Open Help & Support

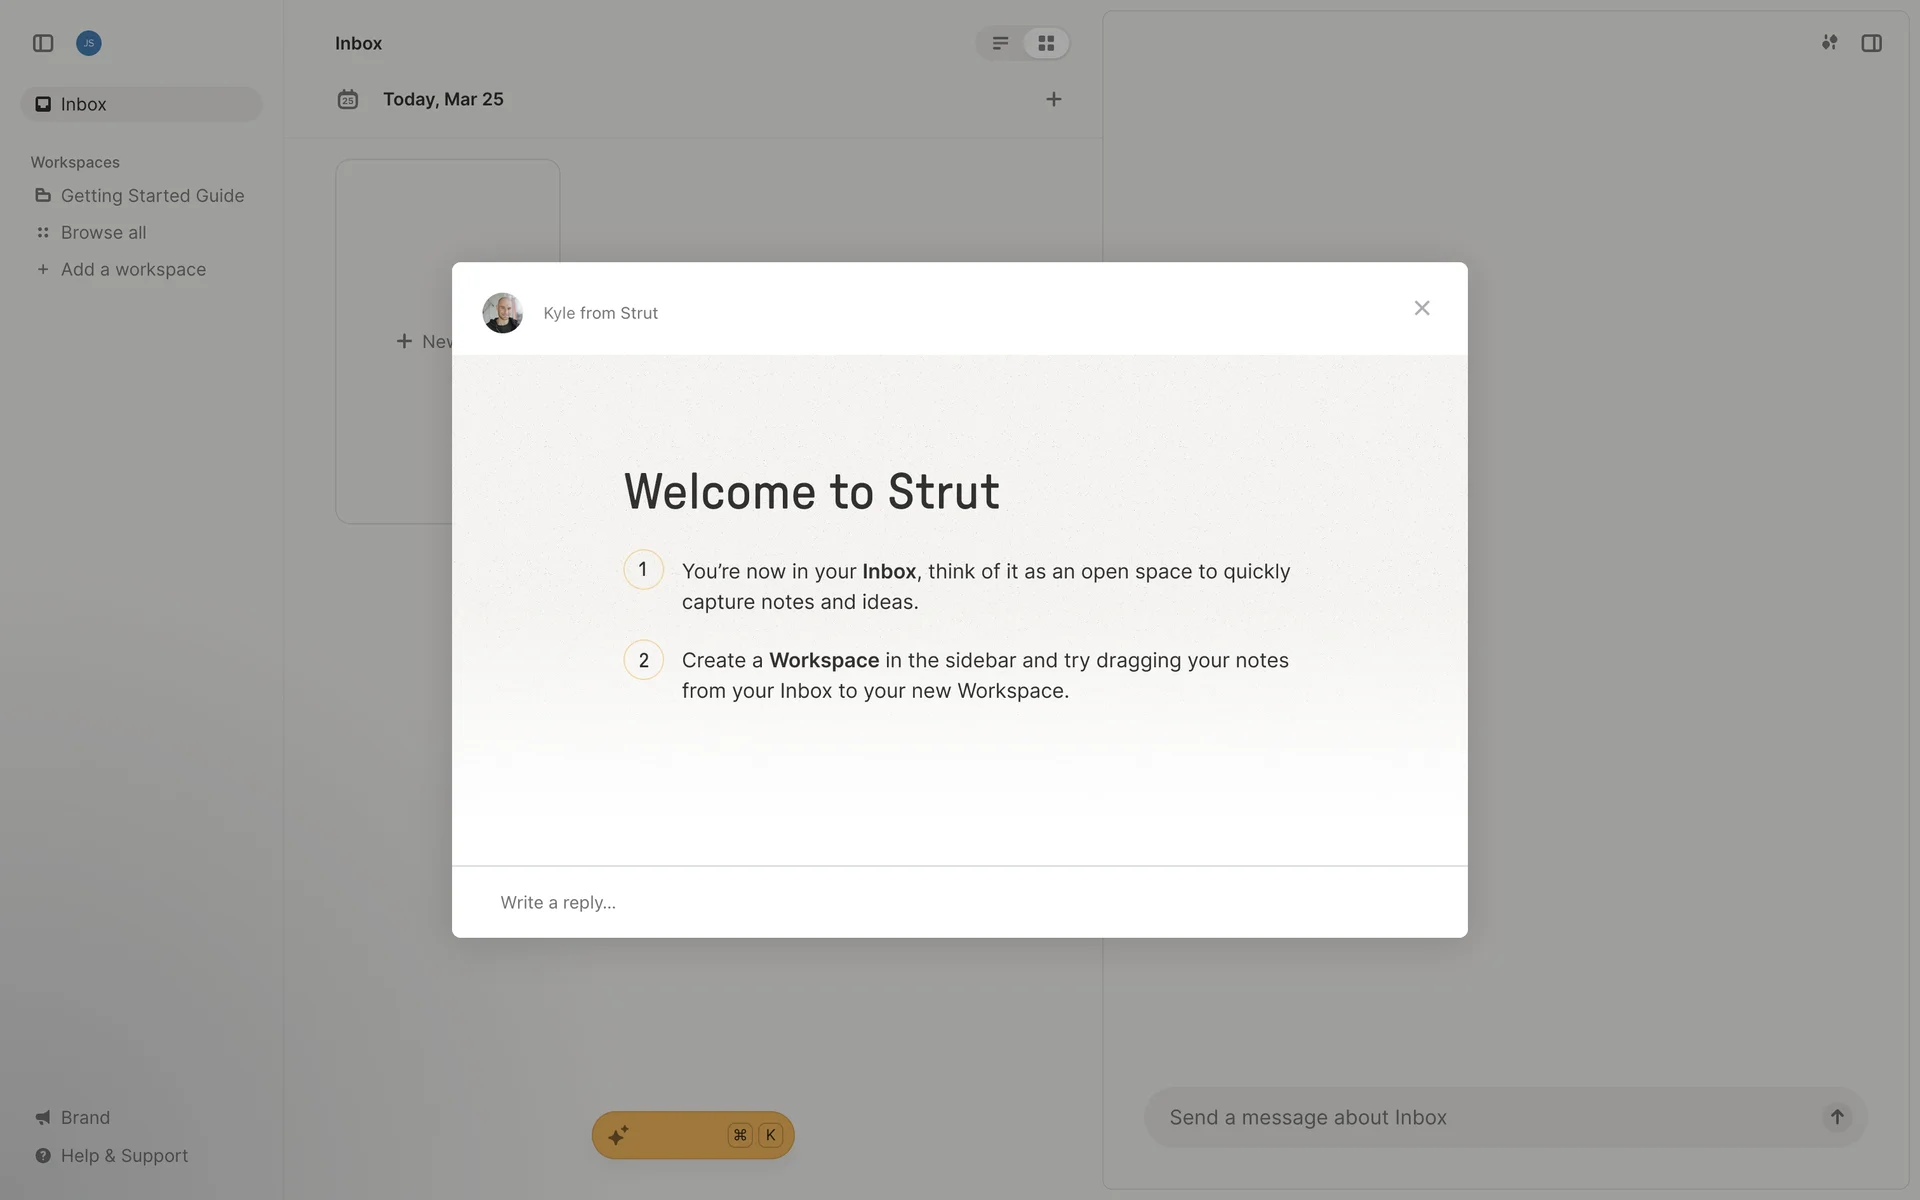coord(124,1155)
